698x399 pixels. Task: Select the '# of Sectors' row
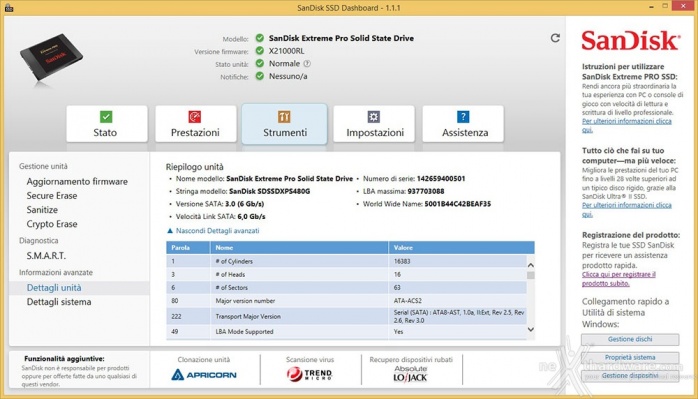coord(346,288)
